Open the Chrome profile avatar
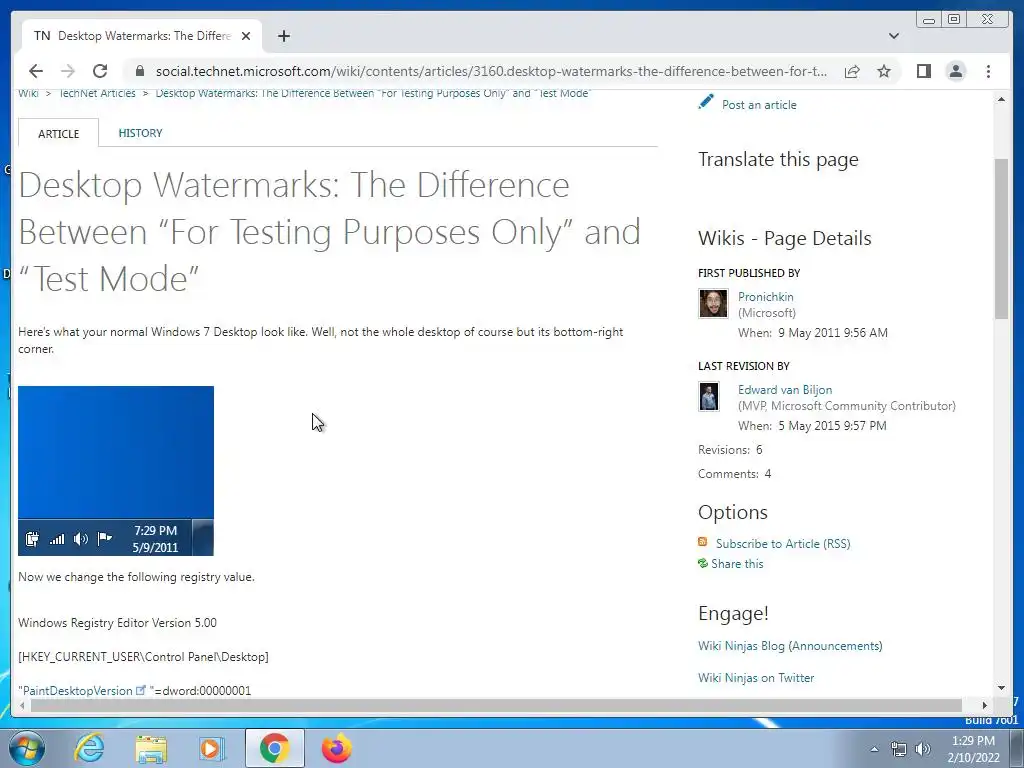1024x768 pixels. pos(955,71)
